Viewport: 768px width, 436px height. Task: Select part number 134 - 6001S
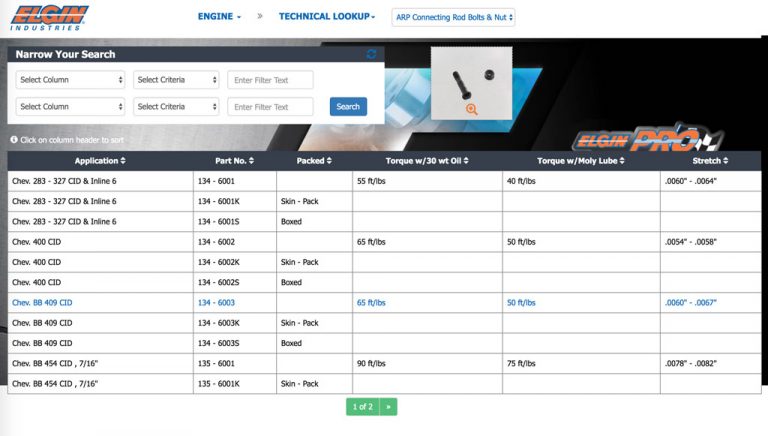pyautogui.click(x=218, y=221)
